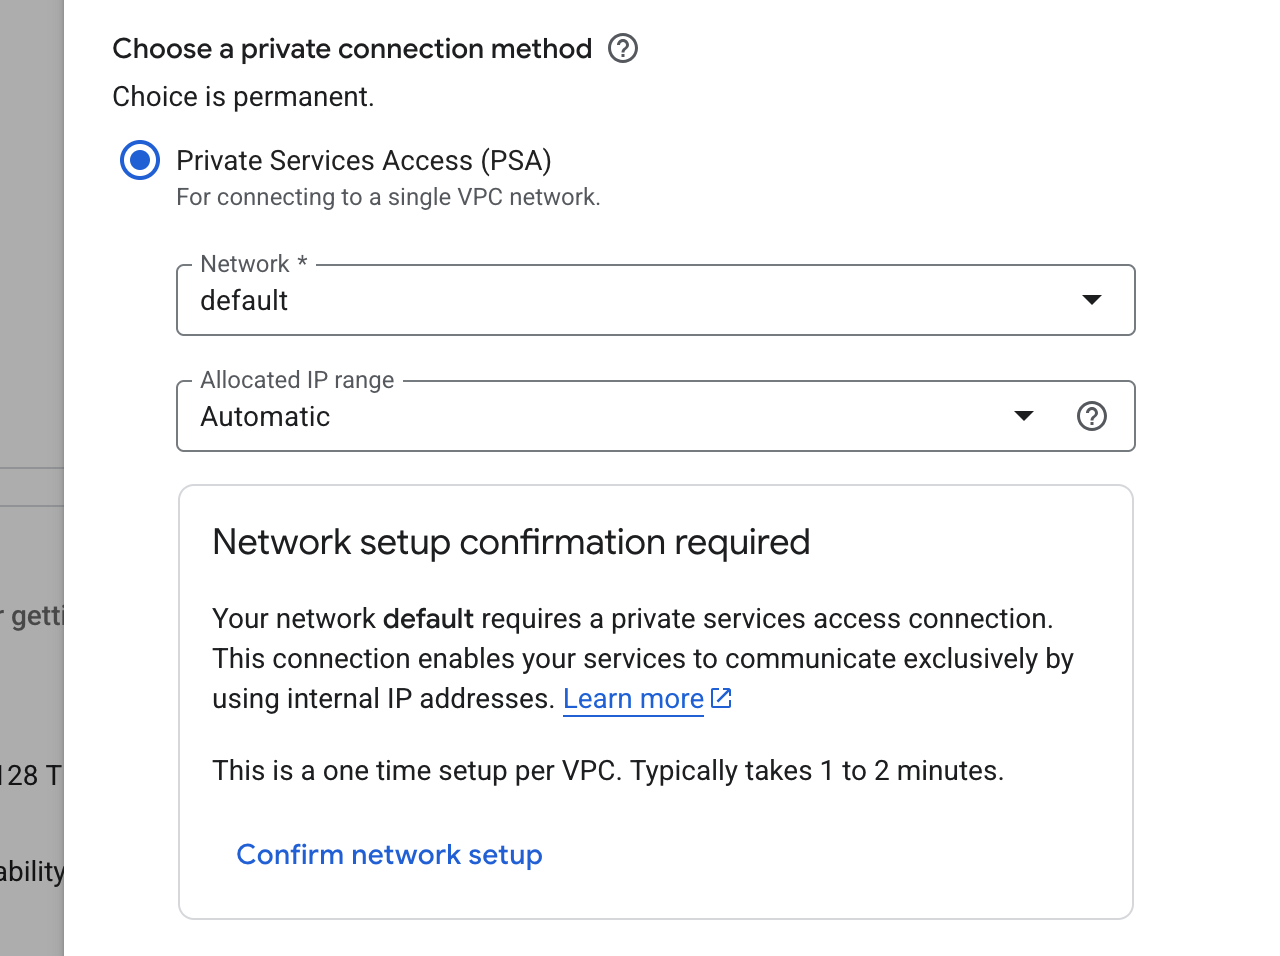Click the external link icon after Learn more
The height and width of the screenshot is (956, 1280).
click(x=721, y=698)
